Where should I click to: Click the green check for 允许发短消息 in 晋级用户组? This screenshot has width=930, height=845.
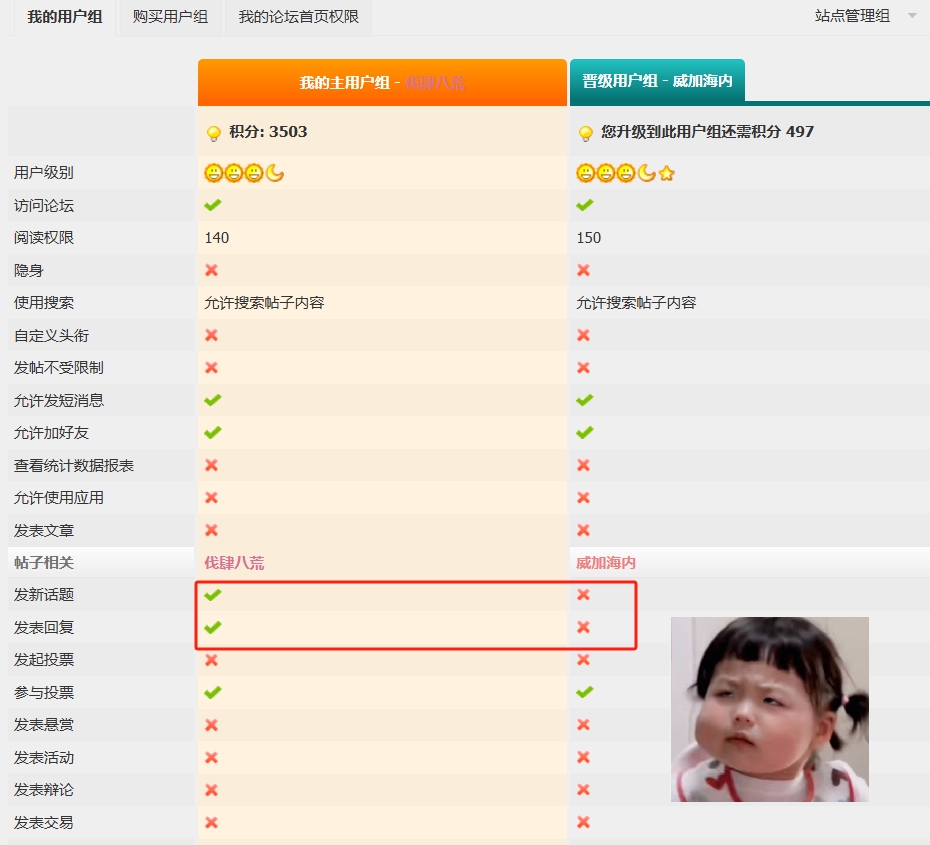(x=584, y=400)
